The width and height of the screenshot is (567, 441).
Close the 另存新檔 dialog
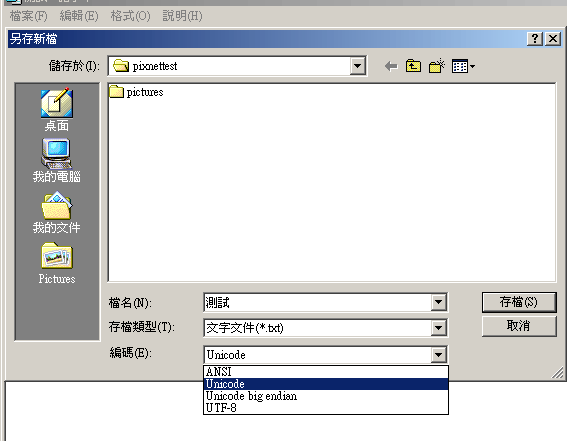point(553,38)
